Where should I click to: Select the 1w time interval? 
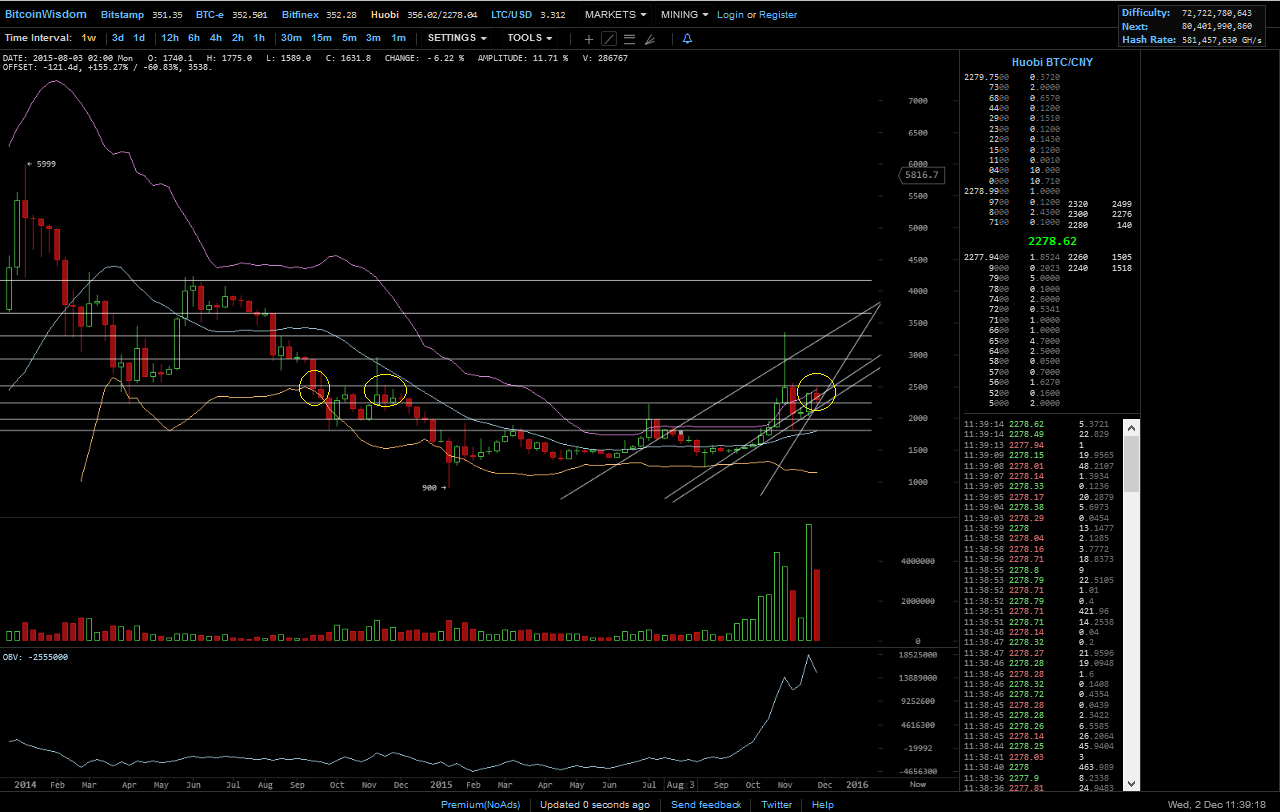pyautogui.click(x=89, y=38)
